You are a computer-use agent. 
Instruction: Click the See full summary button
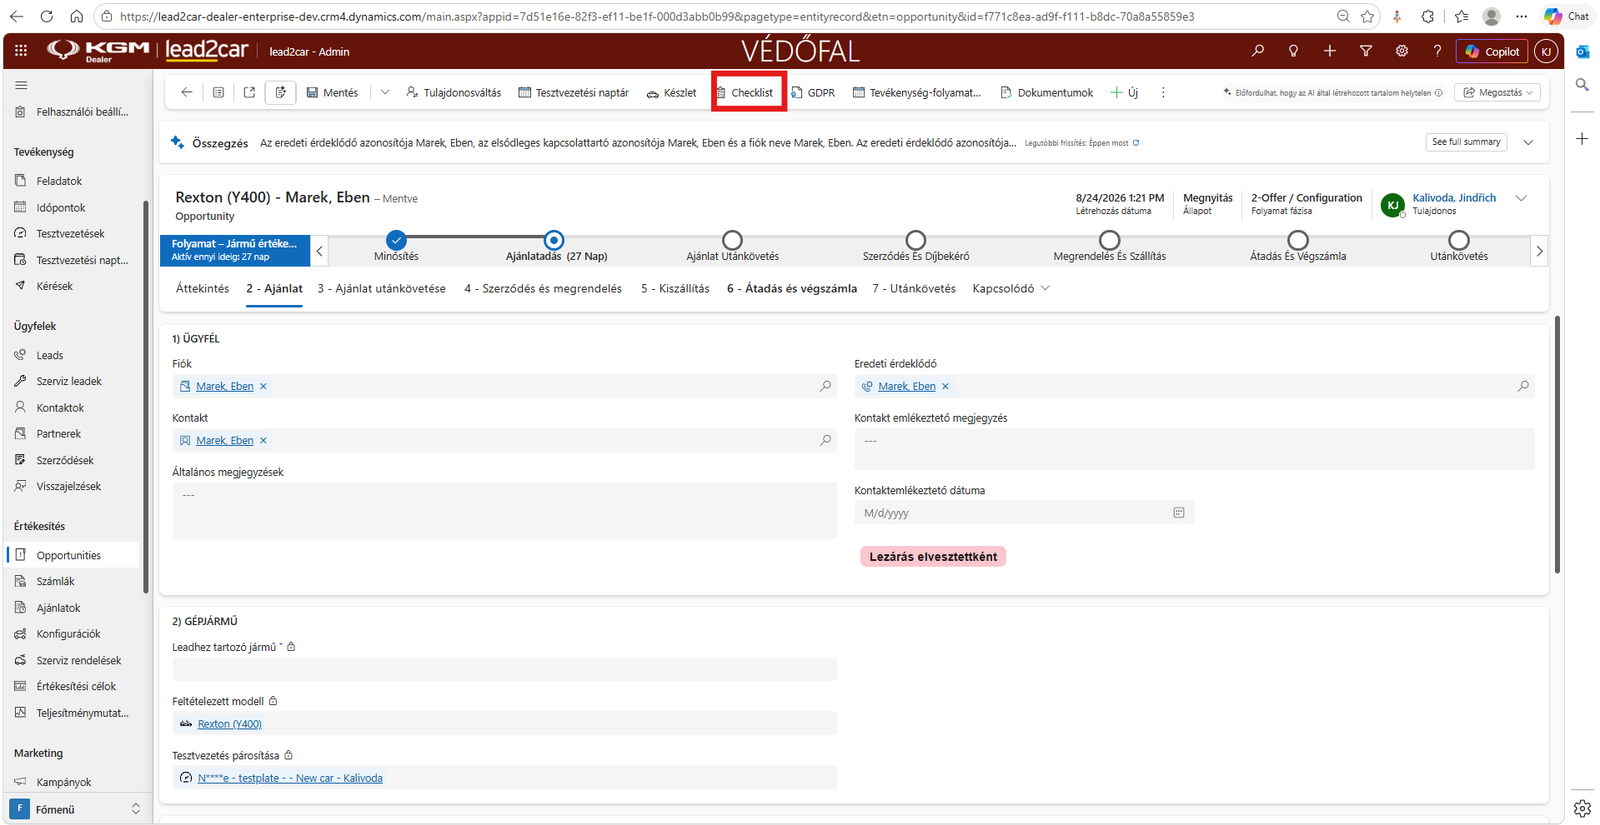1466,142
